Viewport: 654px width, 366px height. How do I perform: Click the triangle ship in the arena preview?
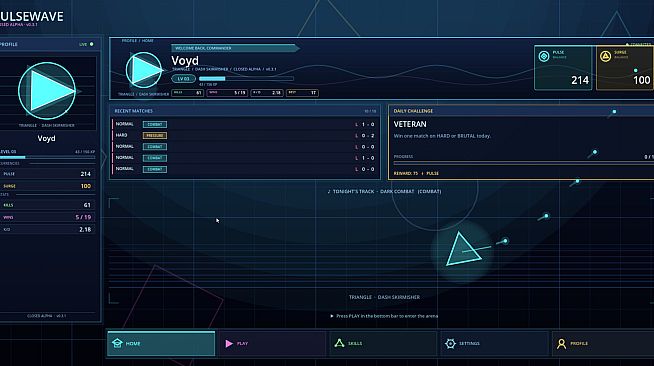(x=463, y=250)
